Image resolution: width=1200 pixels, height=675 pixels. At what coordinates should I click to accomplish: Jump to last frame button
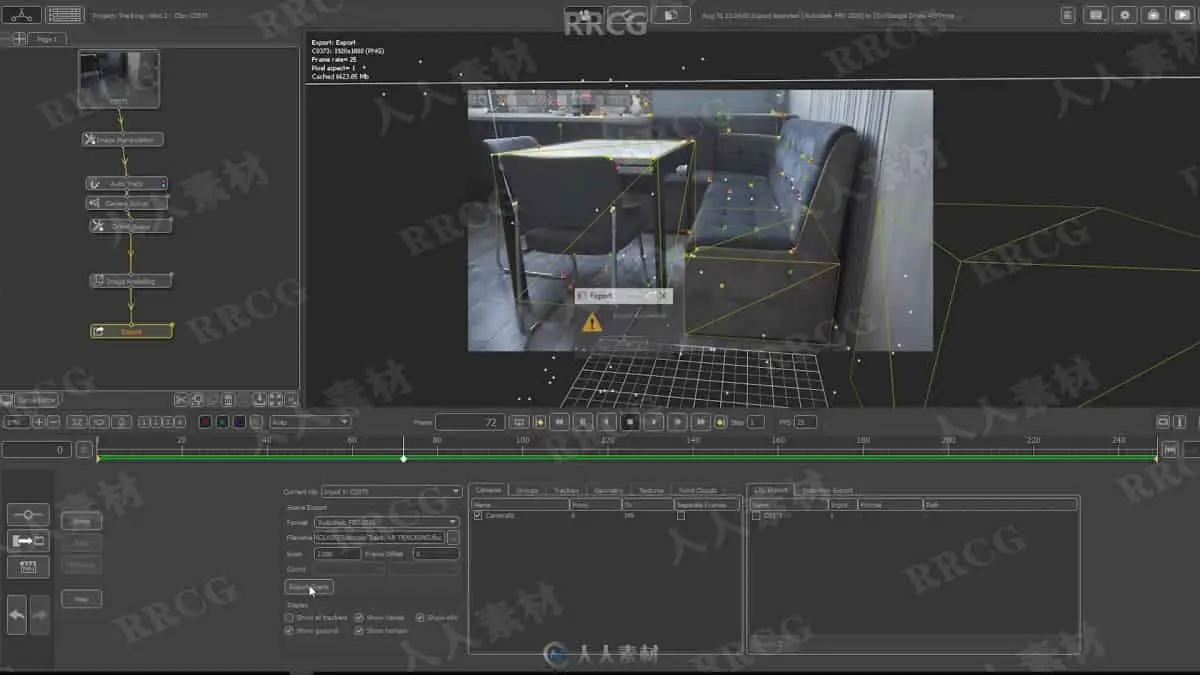(701, 422)
